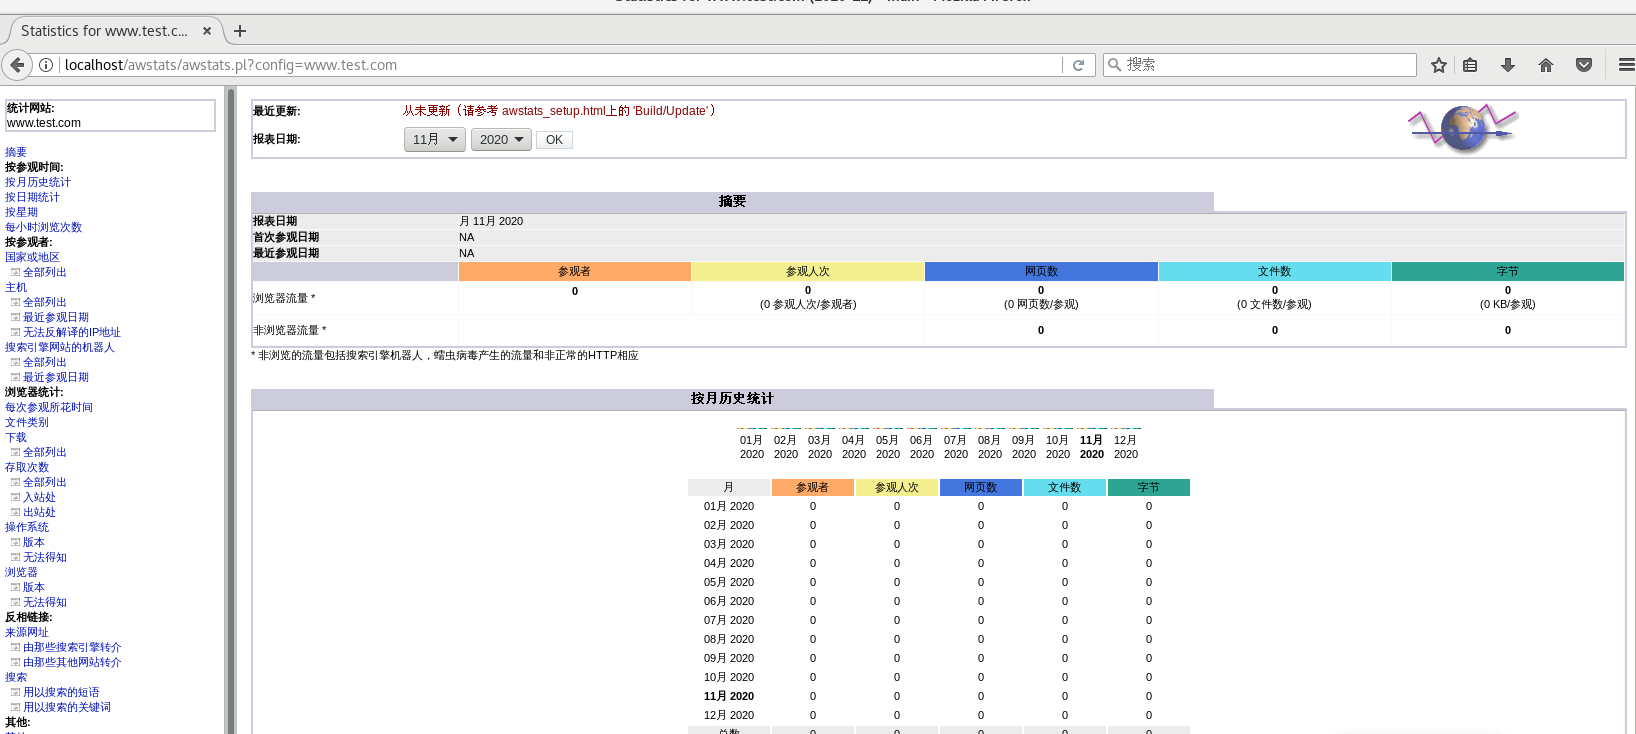The height and width of the screenshot is (734, 1636).
Task: Click the small icon beside 由那些其他网站转介
Action: pyautogui.click(x=15, y=662)
